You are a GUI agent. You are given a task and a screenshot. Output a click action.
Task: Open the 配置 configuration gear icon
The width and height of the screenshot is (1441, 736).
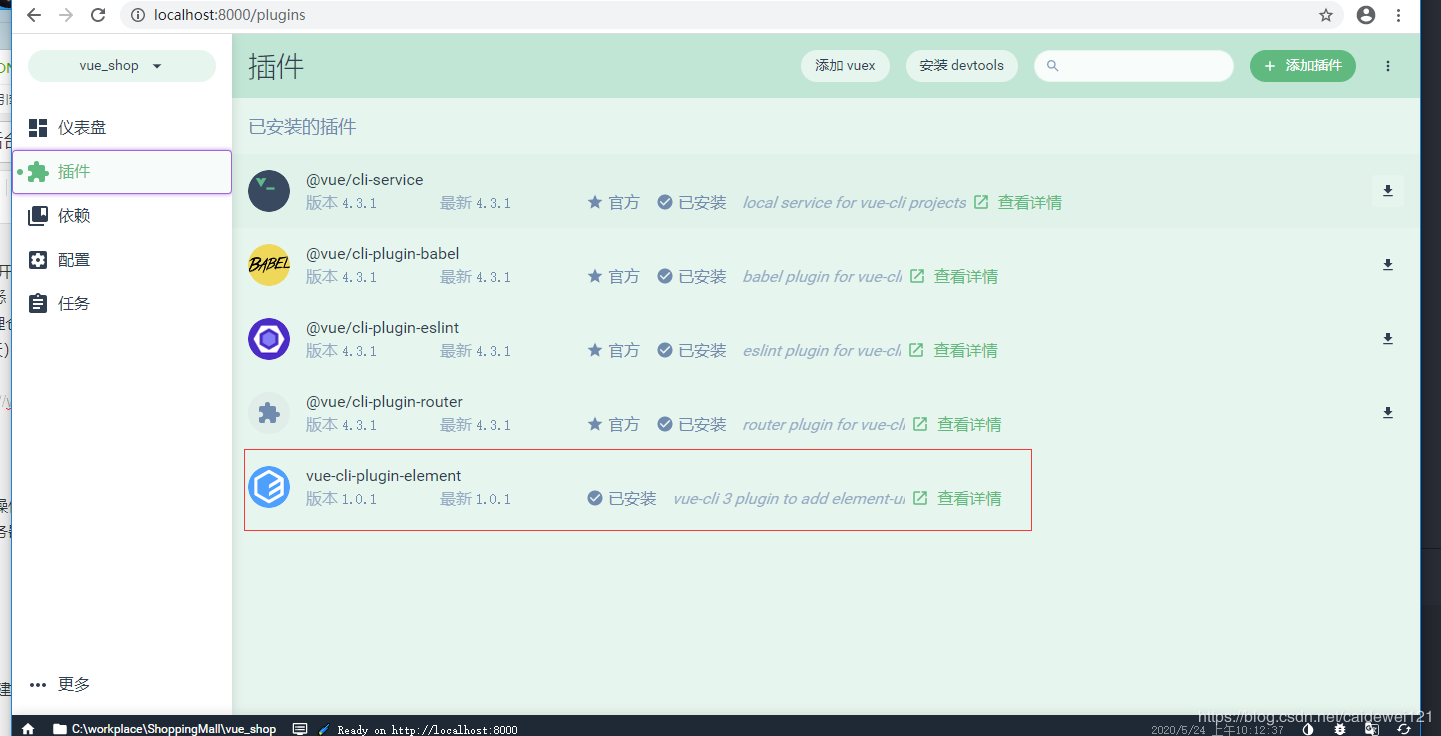pos(37,259)
